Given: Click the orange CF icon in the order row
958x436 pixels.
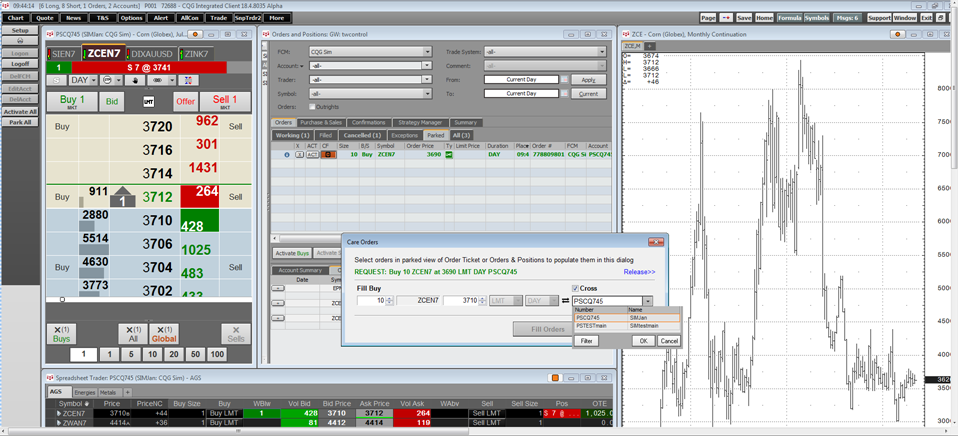Looking at the screenshot, I should tap(327, 155).
